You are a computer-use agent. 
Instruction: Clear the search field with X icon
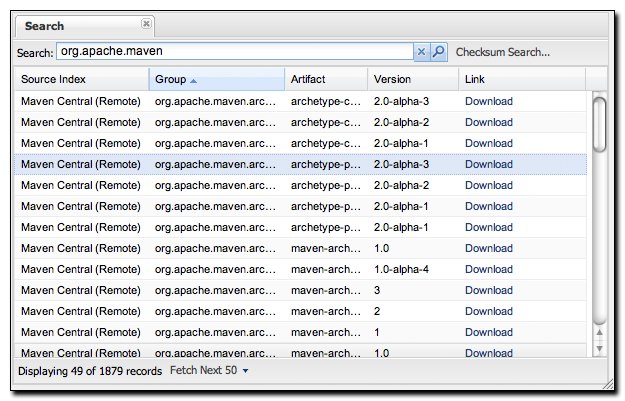coord(421,52)
